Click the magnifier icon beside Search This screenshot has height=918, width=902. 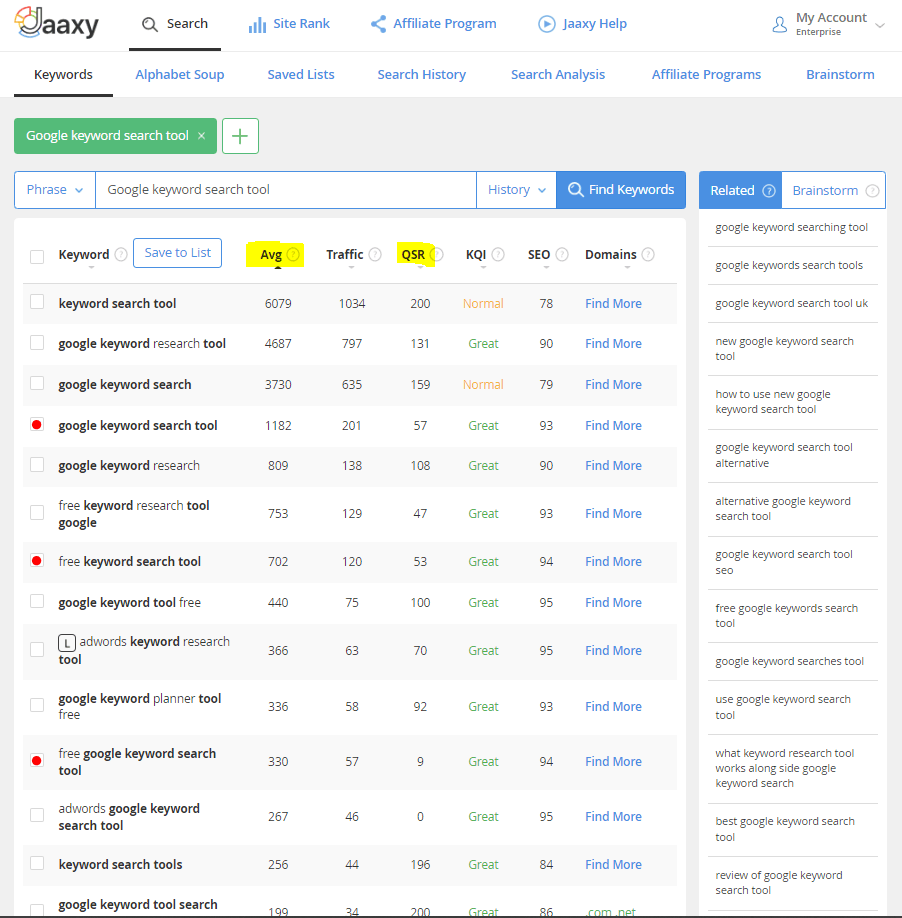[150, 24]
